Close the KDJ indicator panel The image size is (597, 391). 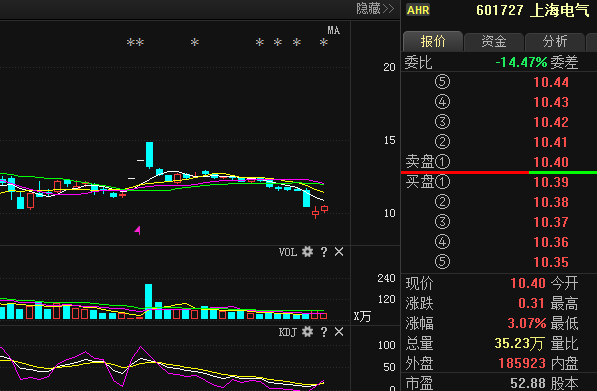click(x=339, y=332)
